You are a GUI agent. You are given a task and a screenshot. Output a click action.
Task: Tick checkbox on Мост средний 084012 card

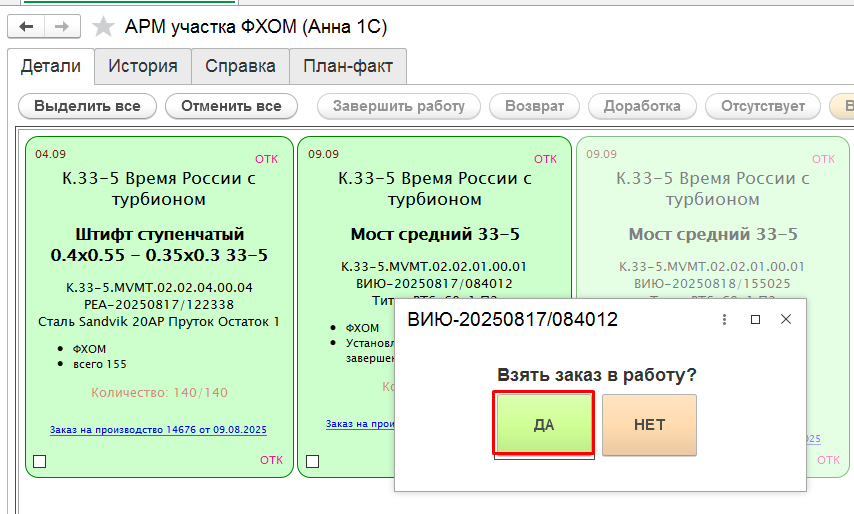312,462
